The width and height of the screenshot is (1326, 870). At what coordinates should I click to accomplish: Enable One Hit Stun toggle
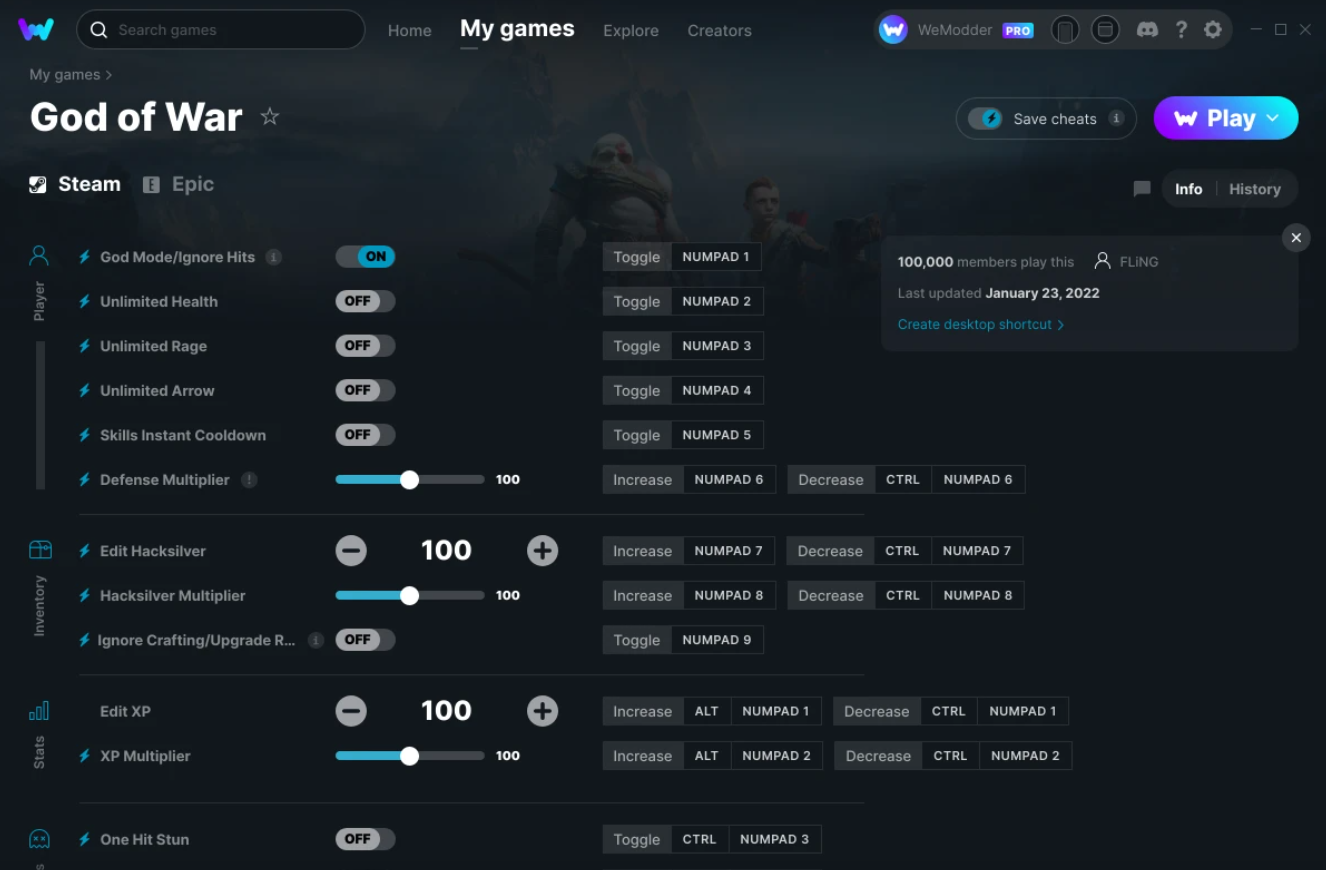point(365,839)
